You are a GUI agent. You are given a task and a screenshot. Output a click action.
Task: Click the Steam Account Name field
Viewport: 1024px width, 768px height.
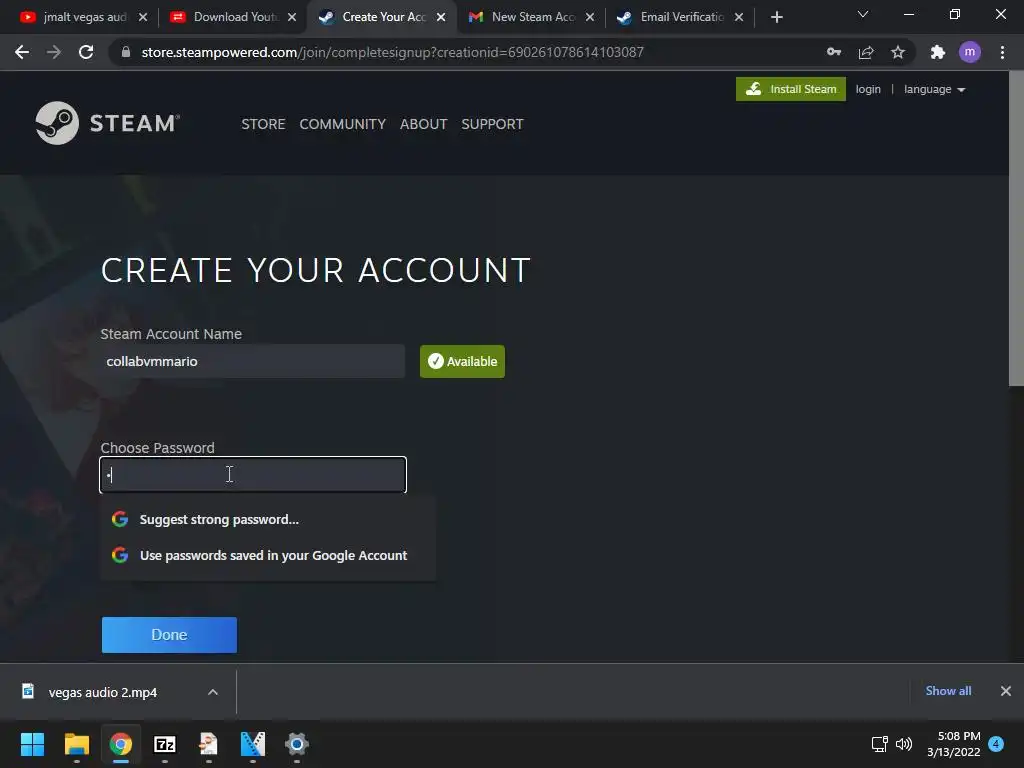253,361
